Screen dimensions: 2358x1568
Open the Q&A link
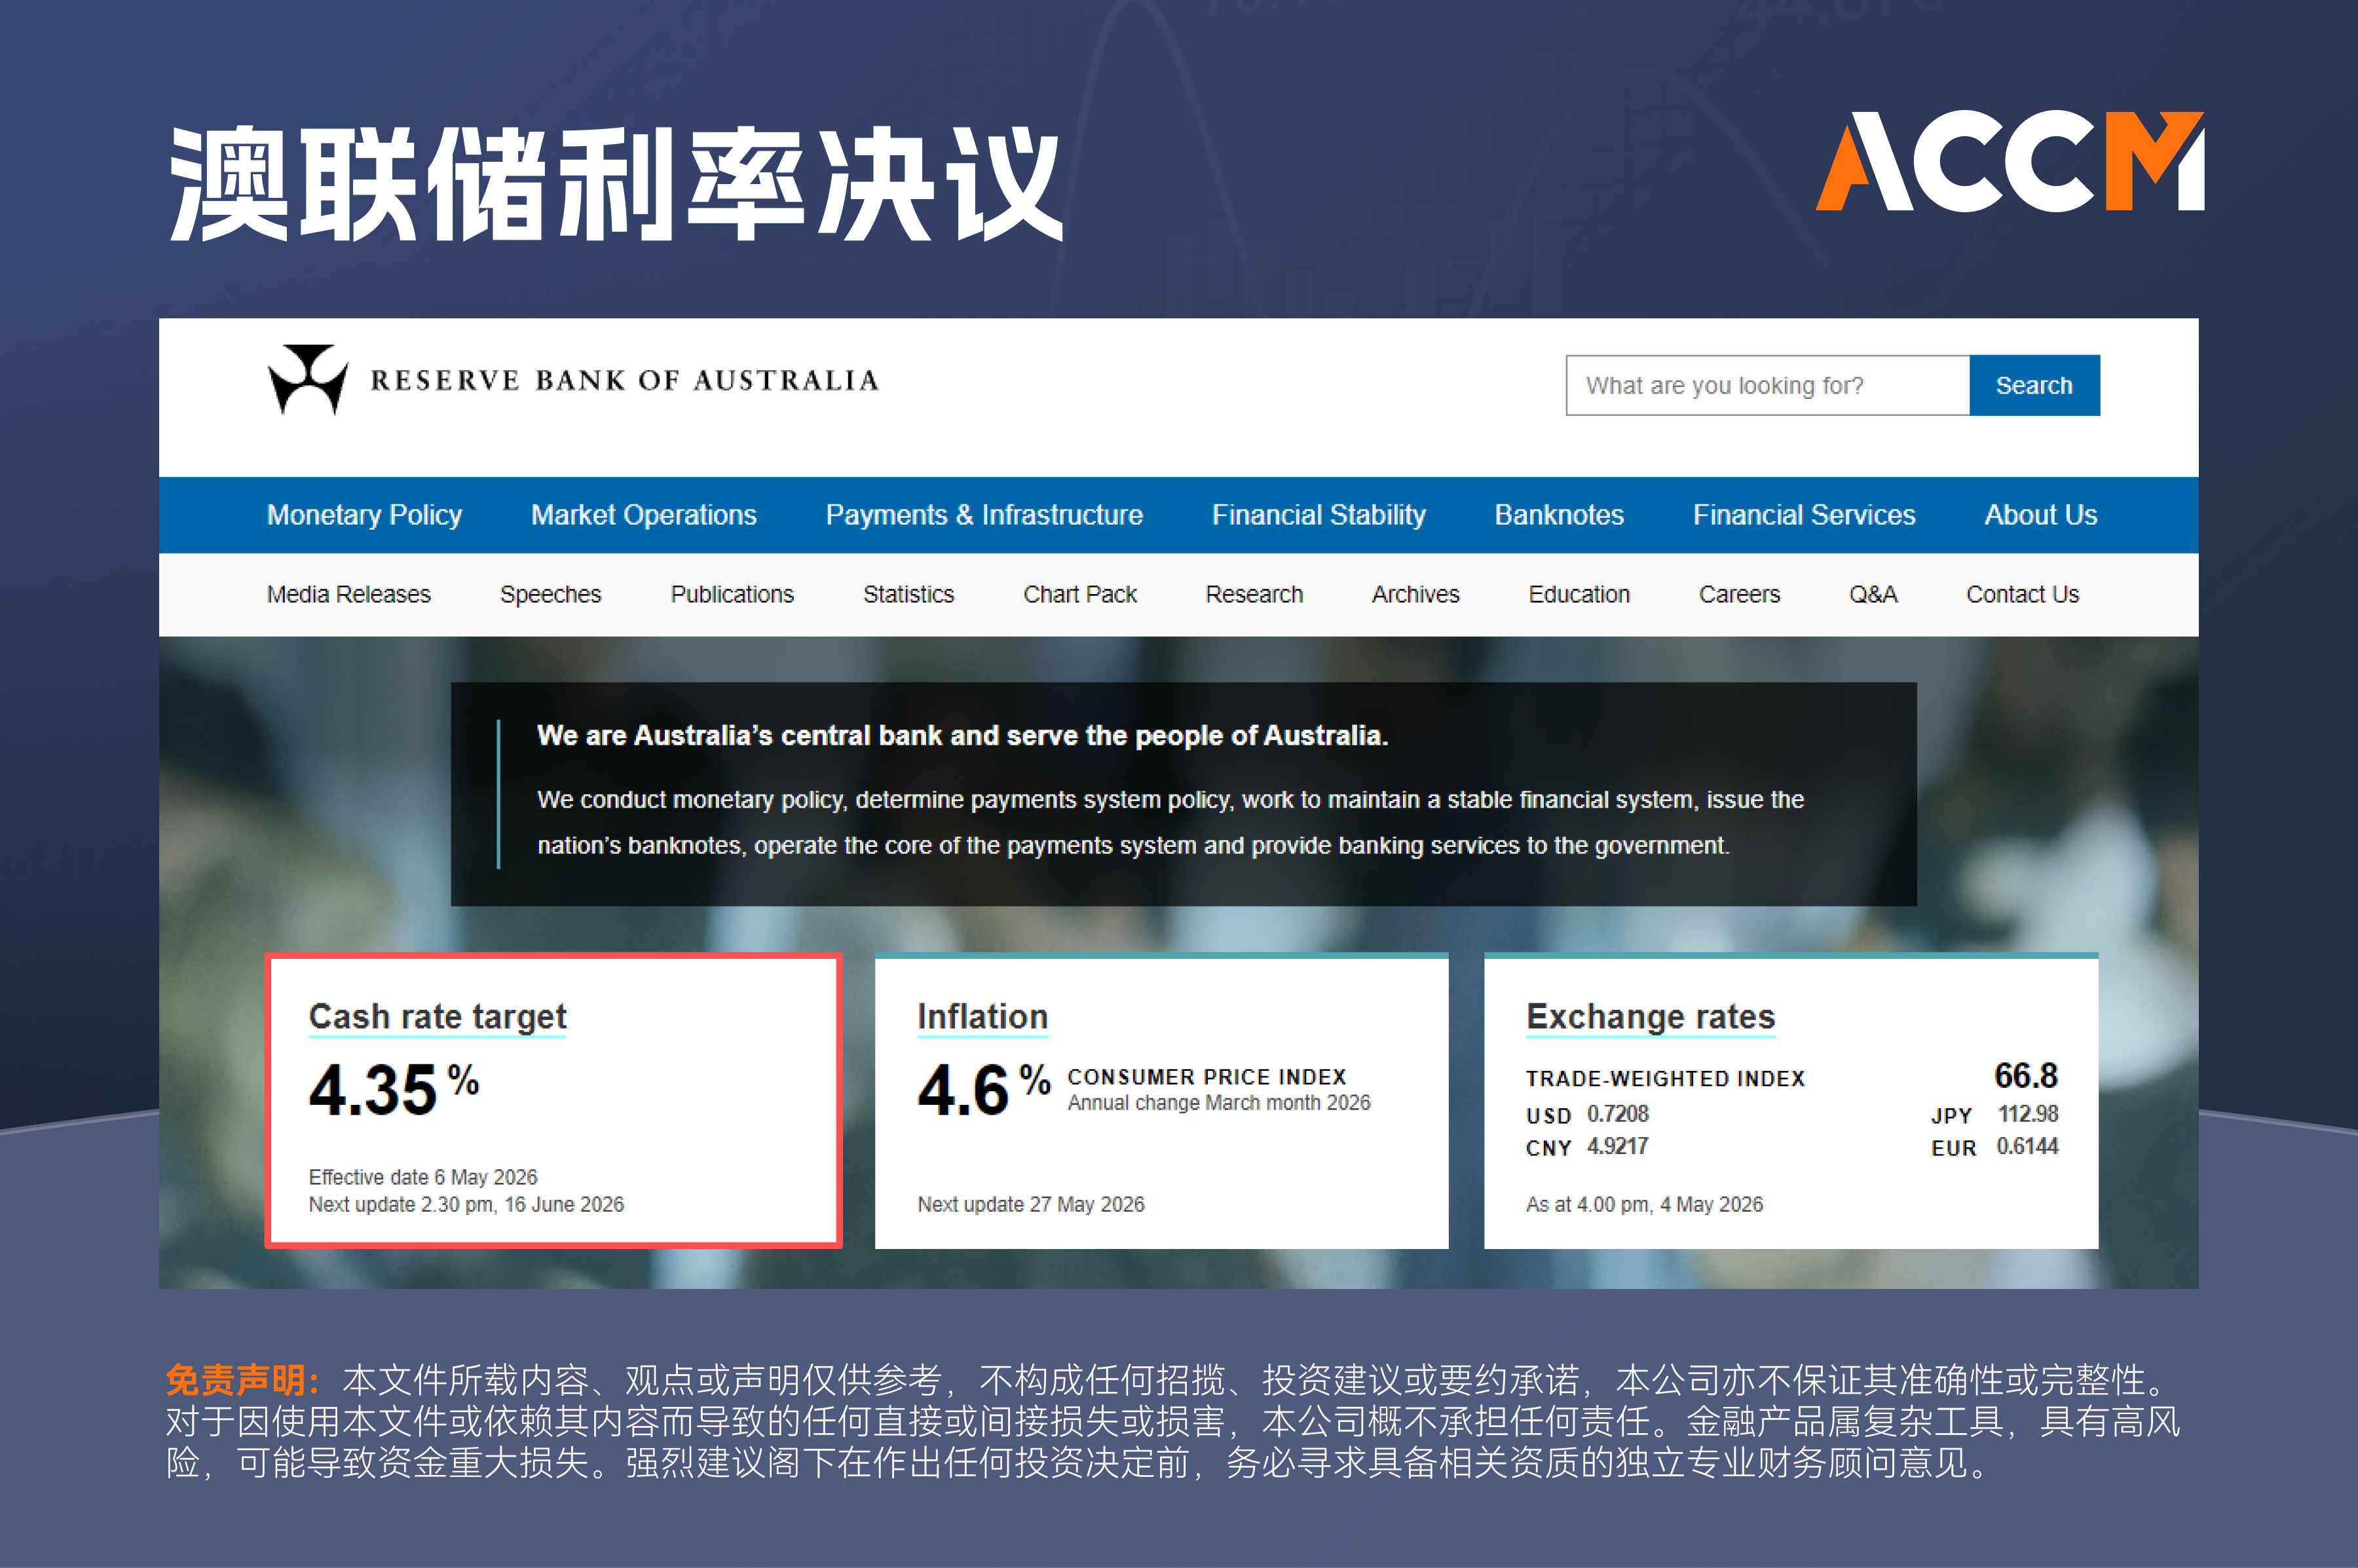[x=1873, y=594]
